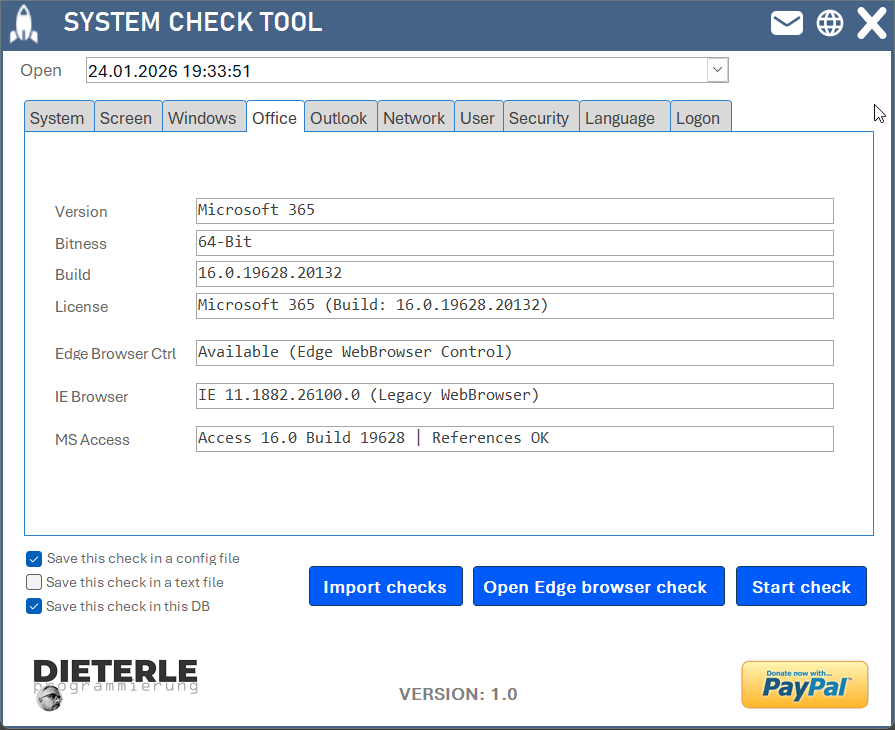Click the VERSION: 1.0 text
Screen dimensions: 895x730
coord(458,694)
